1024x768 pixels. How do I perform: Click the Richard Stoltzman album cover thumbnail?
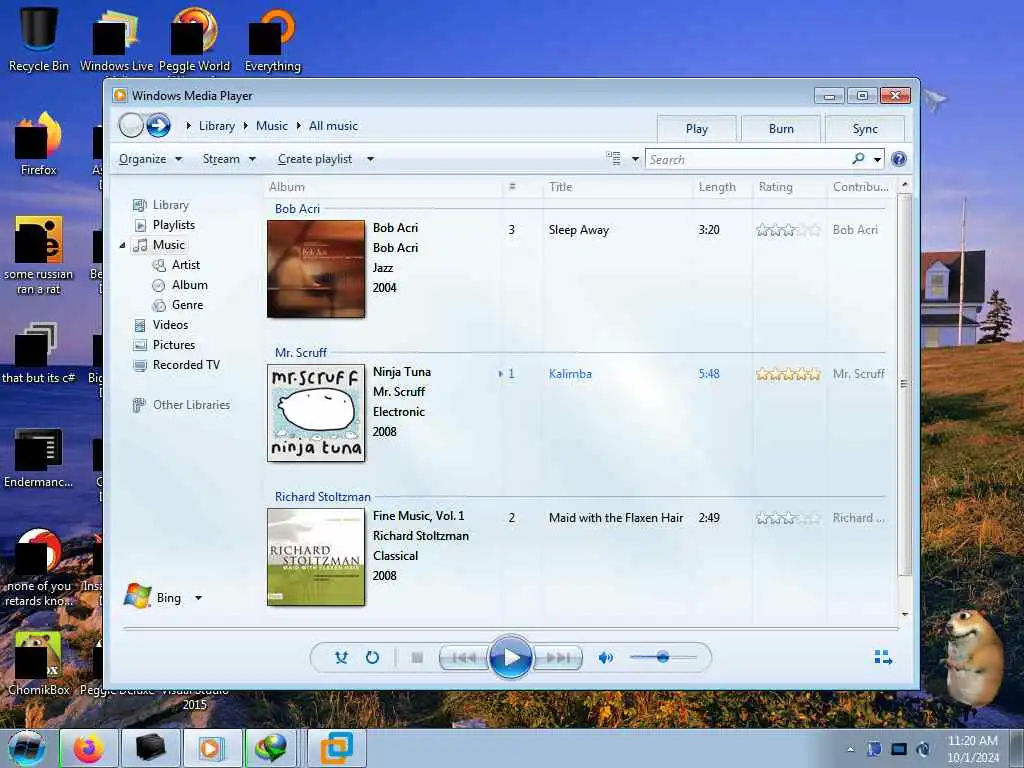(x=316, y=557)
